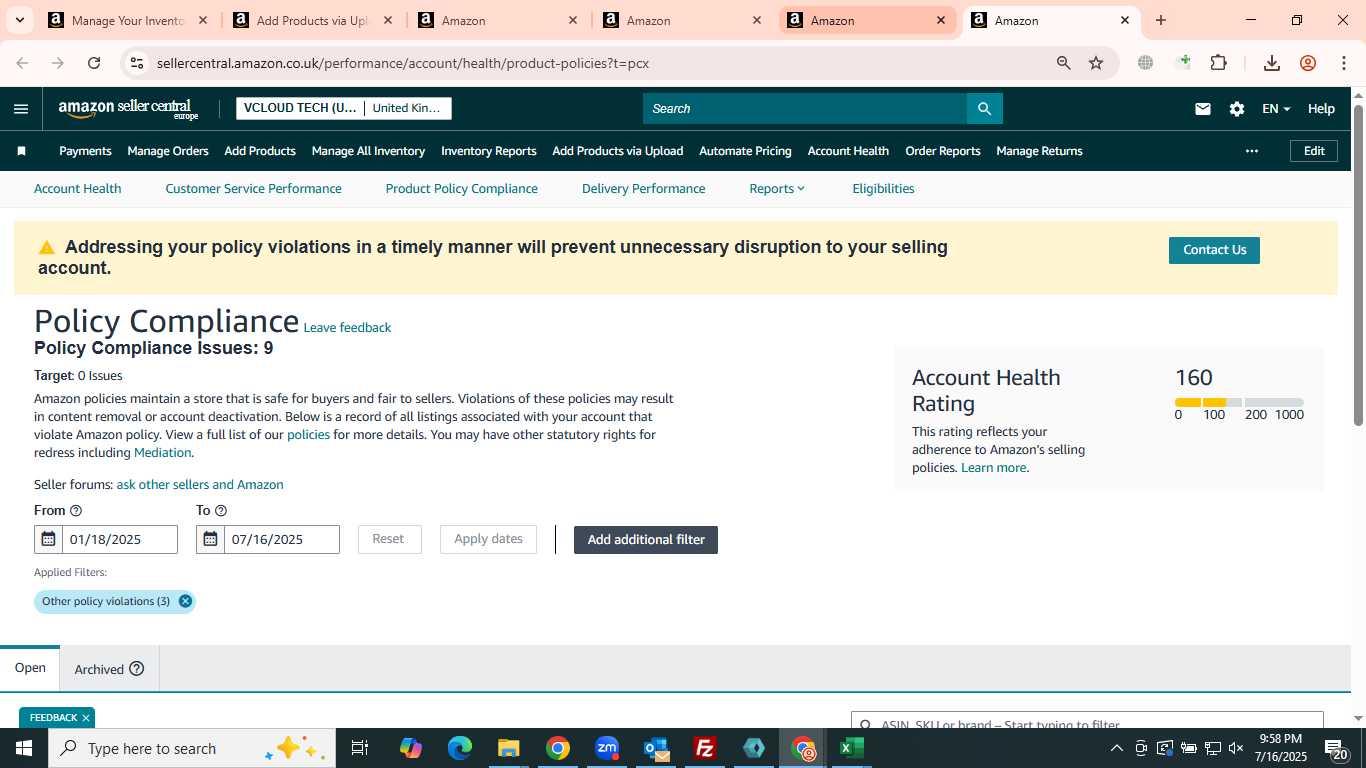Screen dimensions: 1366x768
Task: Open Eligibilities tab
Action: 883,188
